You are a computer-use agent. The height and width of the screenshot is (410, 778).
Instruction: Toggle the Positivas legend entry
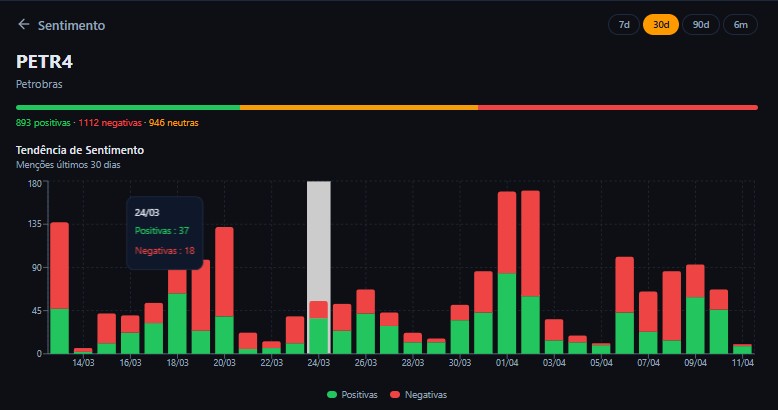coord(355,395)
